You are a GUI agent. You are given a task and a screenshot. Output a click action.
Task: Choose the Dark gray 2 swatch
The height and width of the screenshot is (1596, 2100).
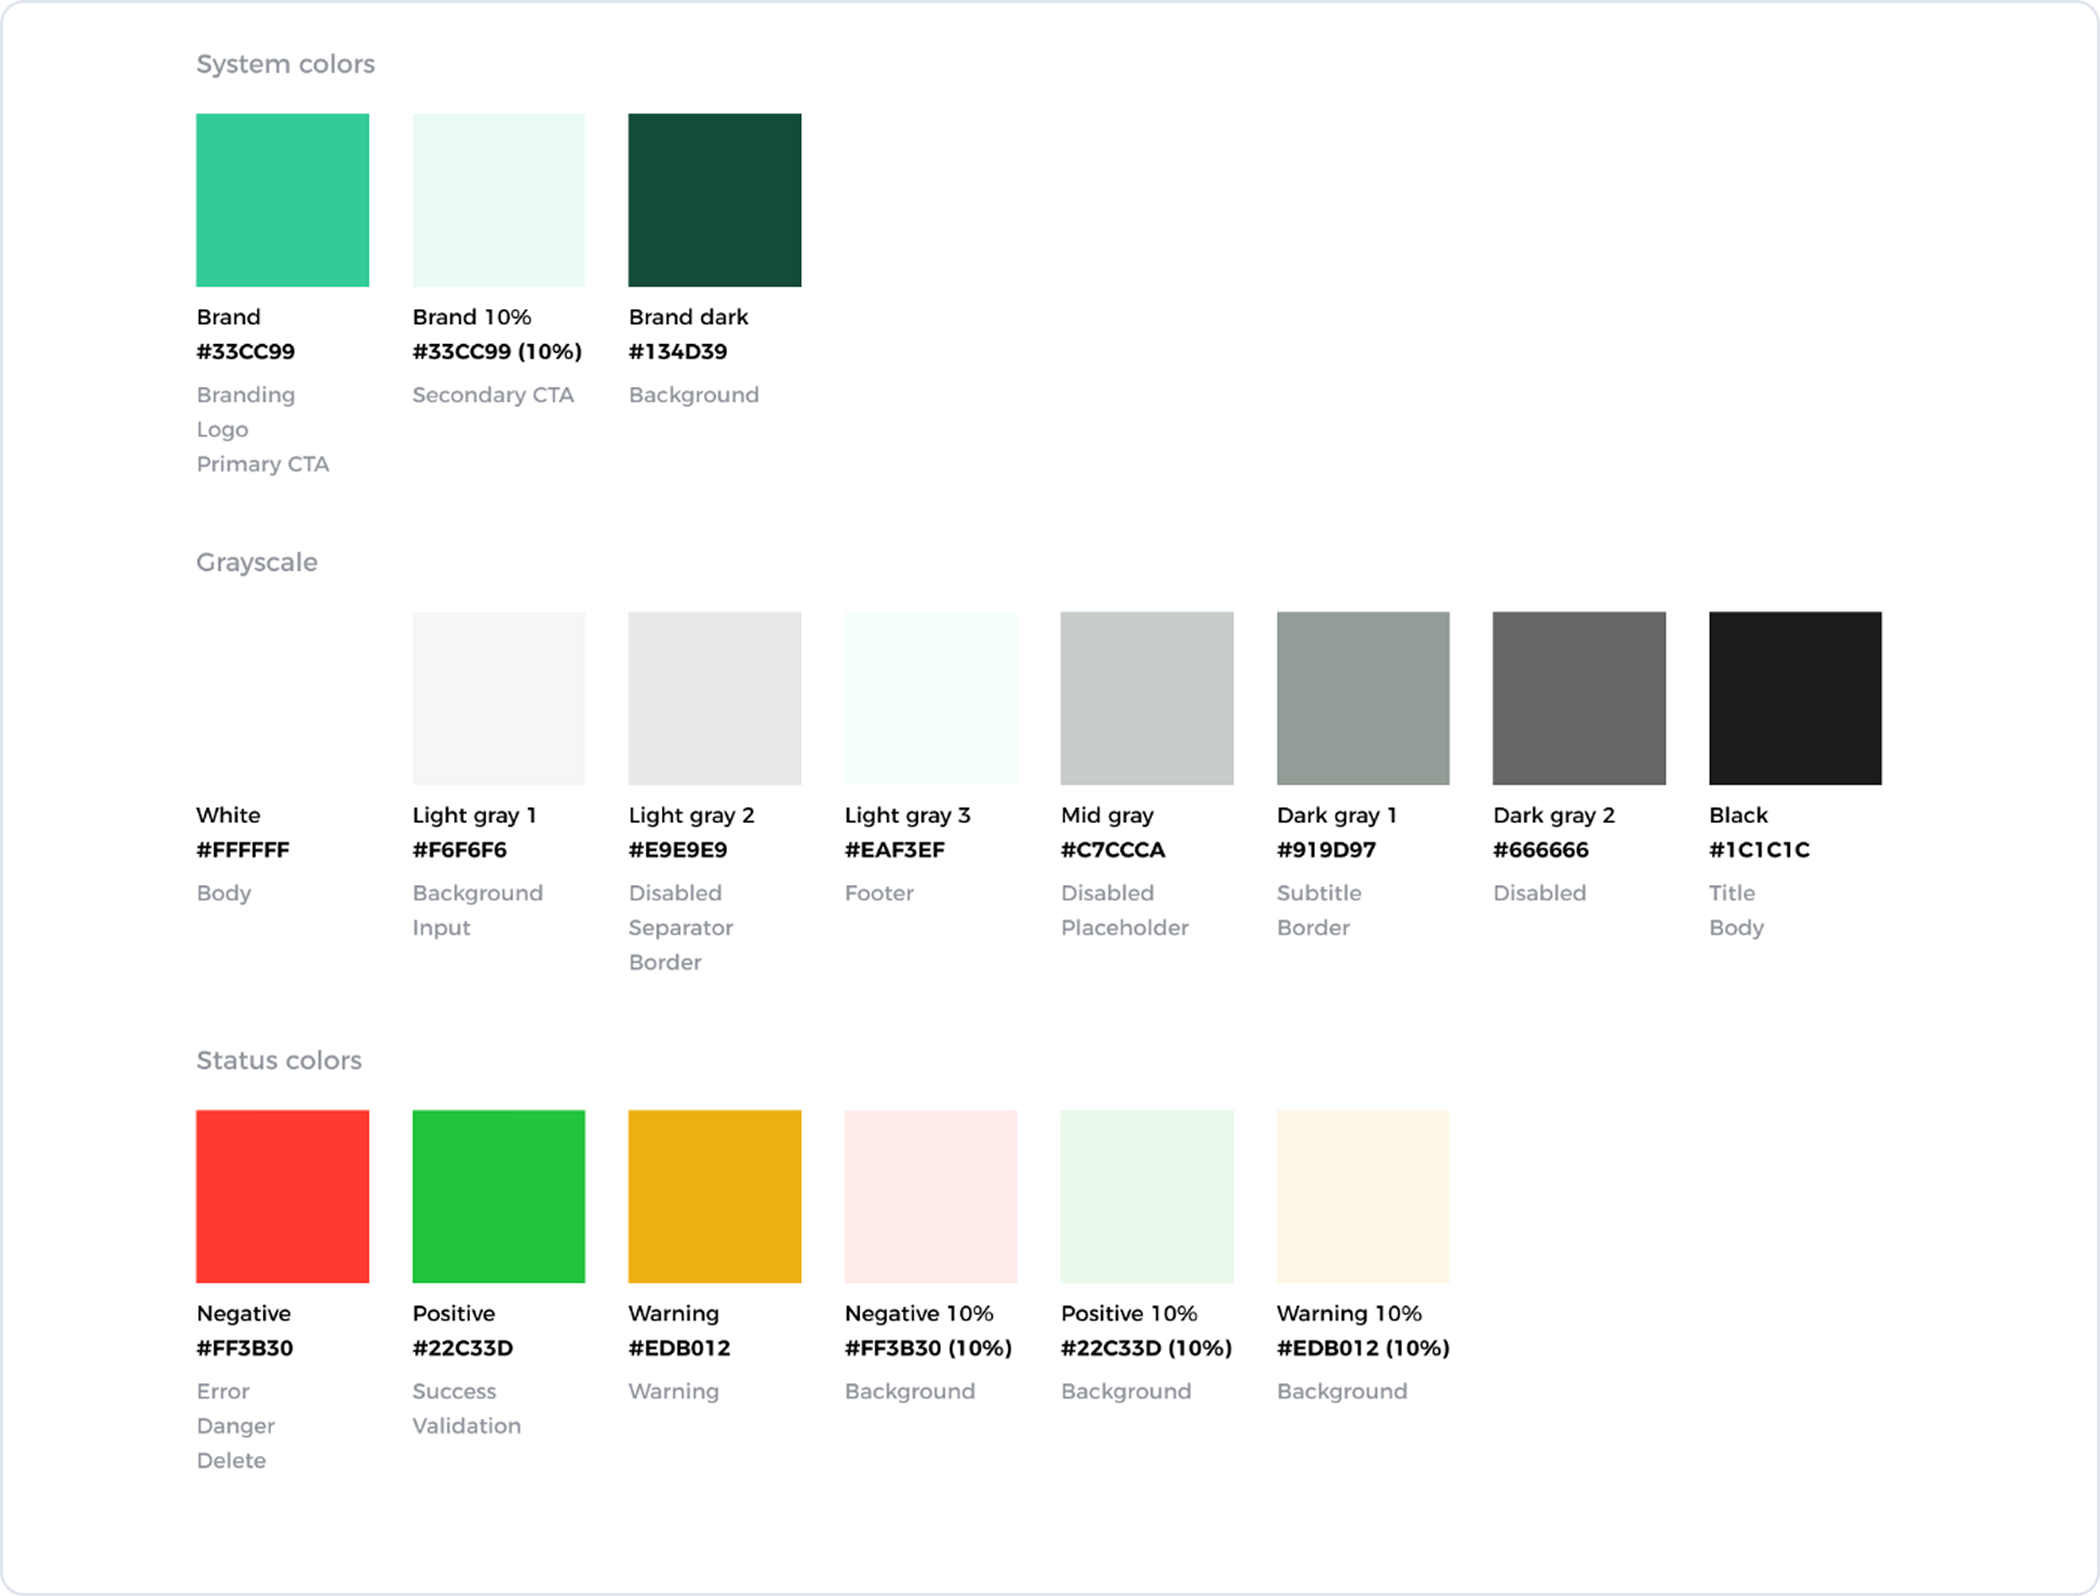pos(1579,698)
